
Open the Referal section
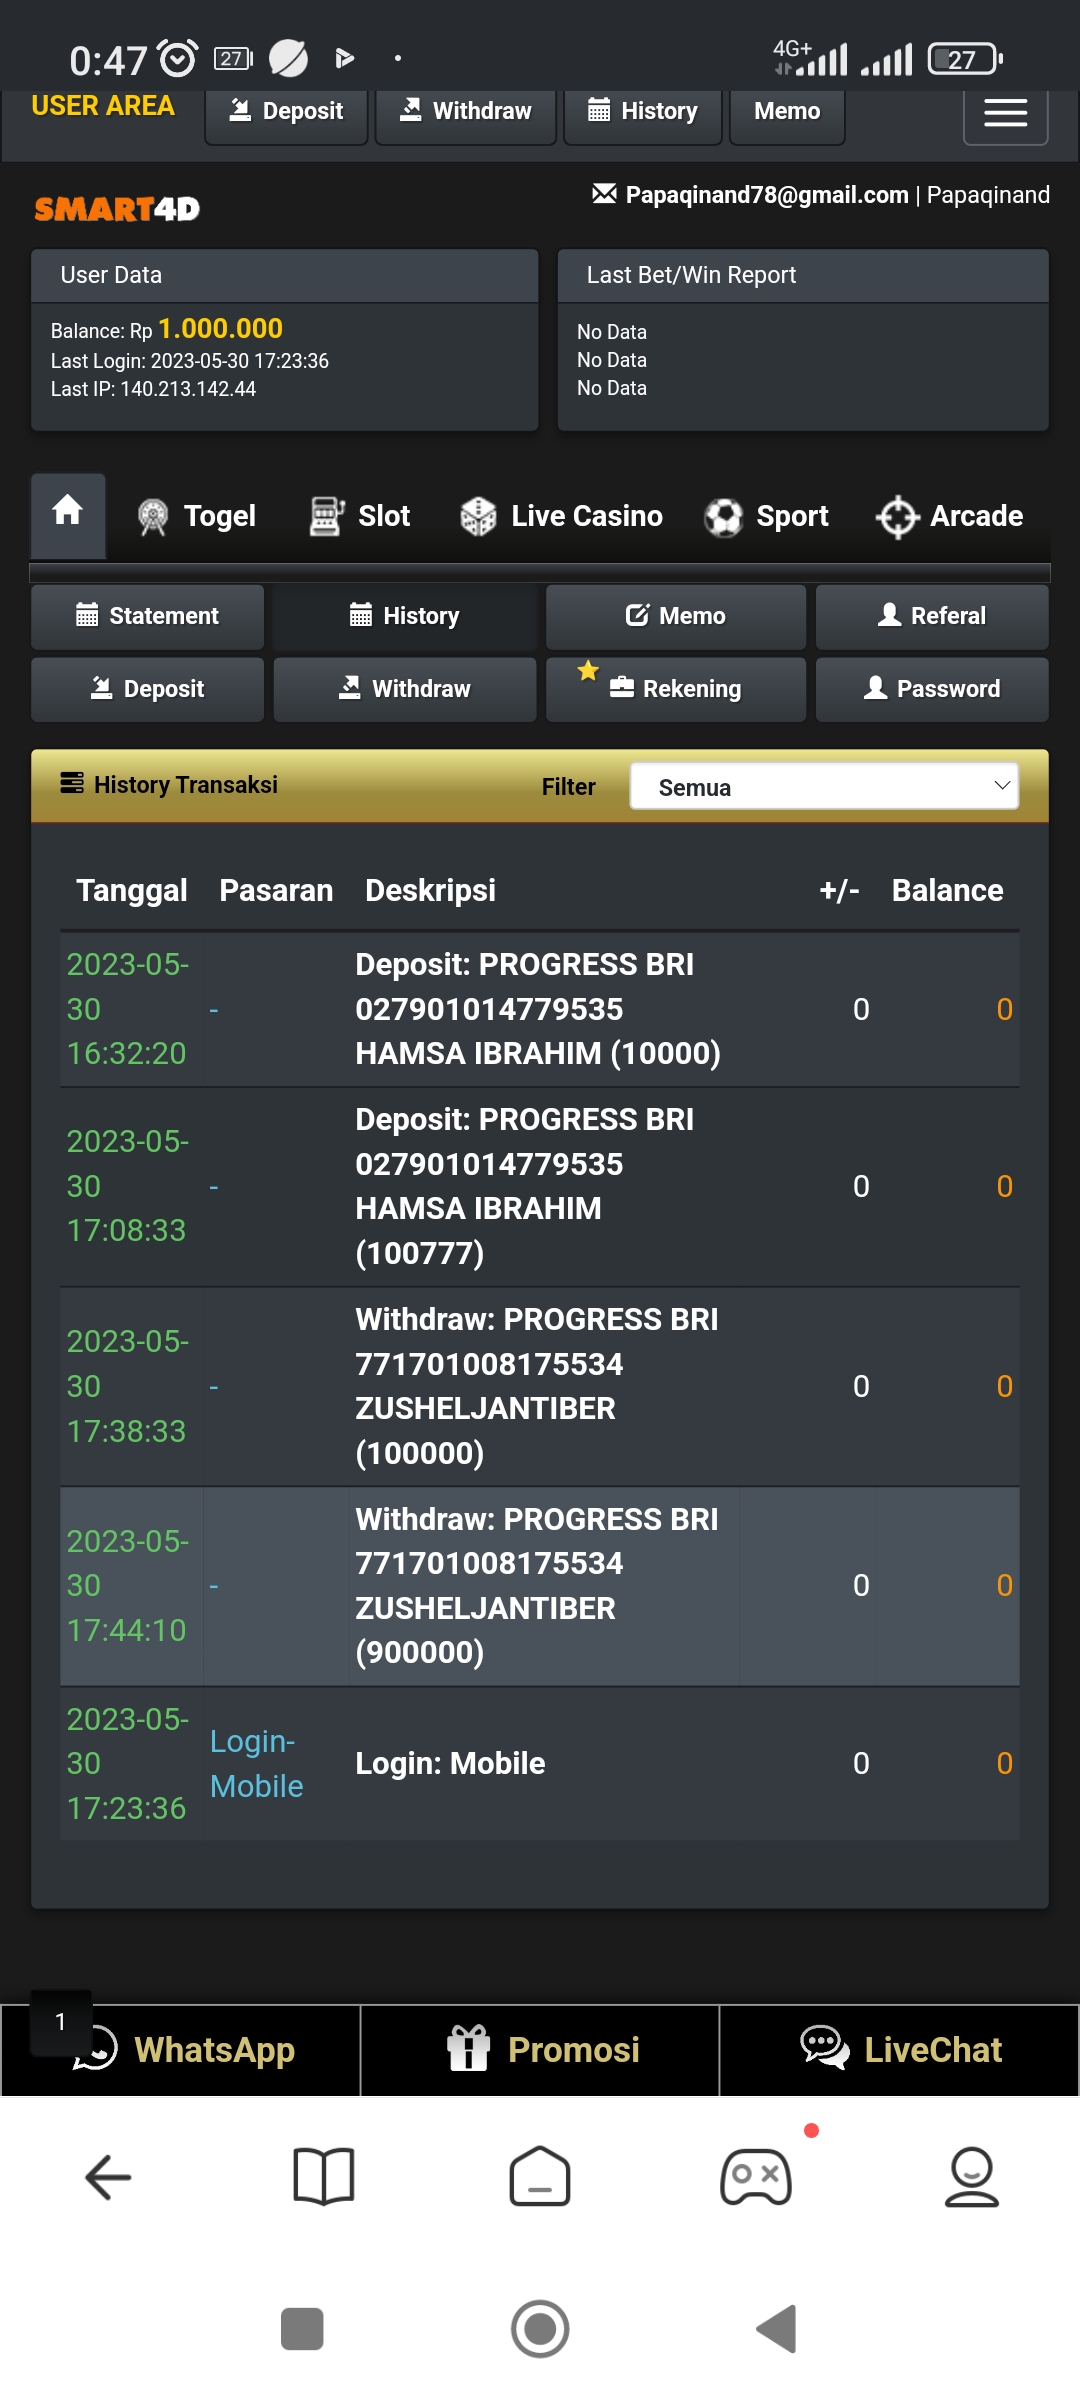click(932, 616)
